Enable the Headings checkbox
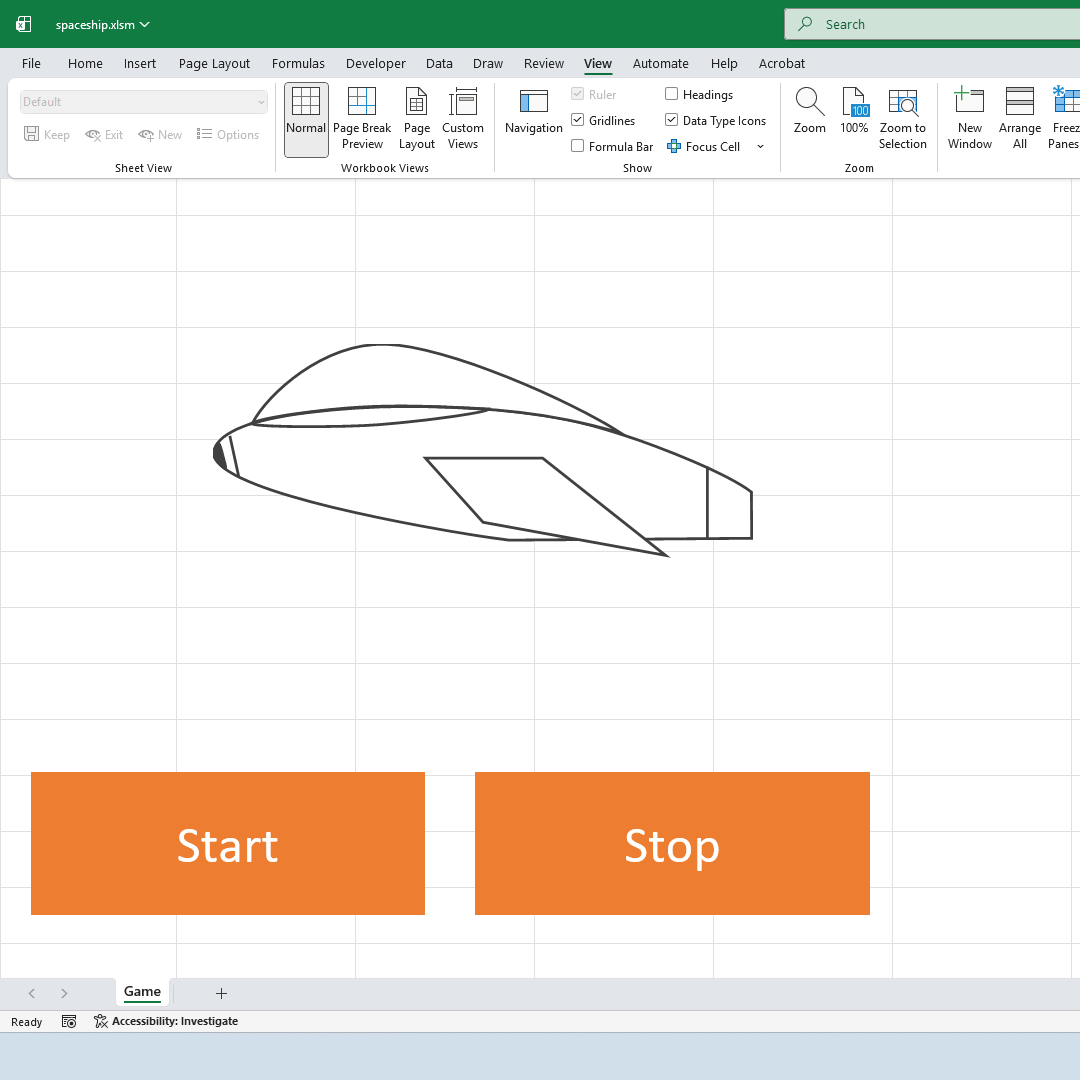Image resolution: width=1080 pixels, height=1080 pixels. pyautogui.click(x=670, y=94)
